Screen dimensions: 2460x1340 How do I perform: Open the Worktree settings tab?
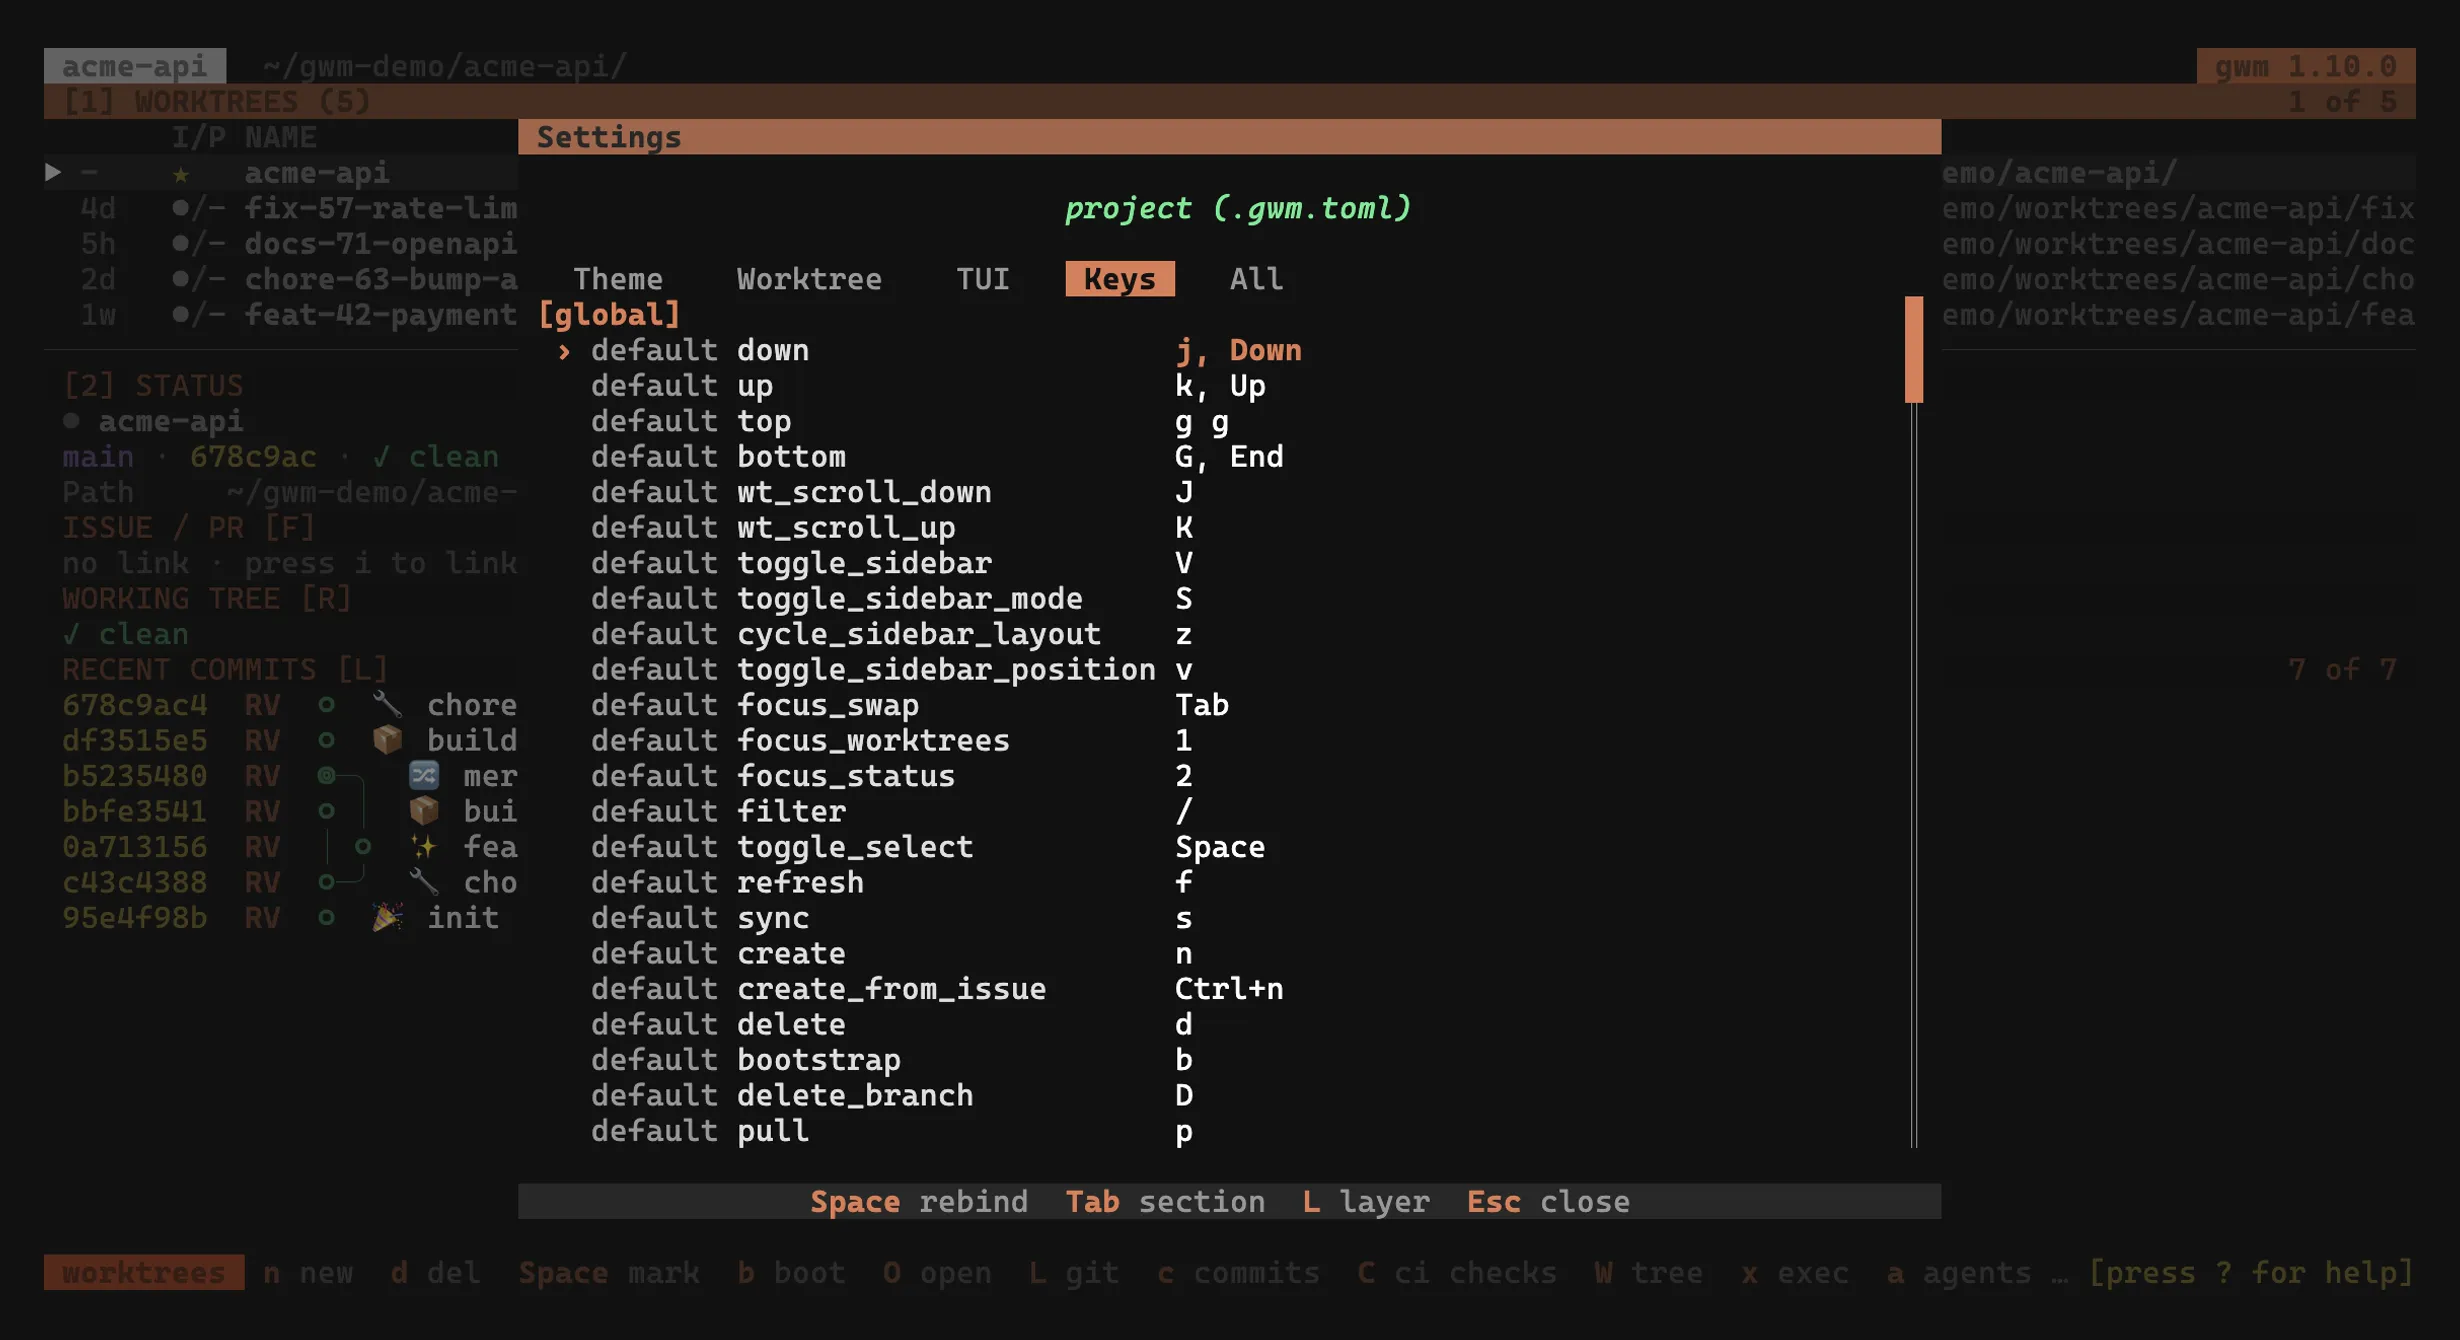pos(809,279)
